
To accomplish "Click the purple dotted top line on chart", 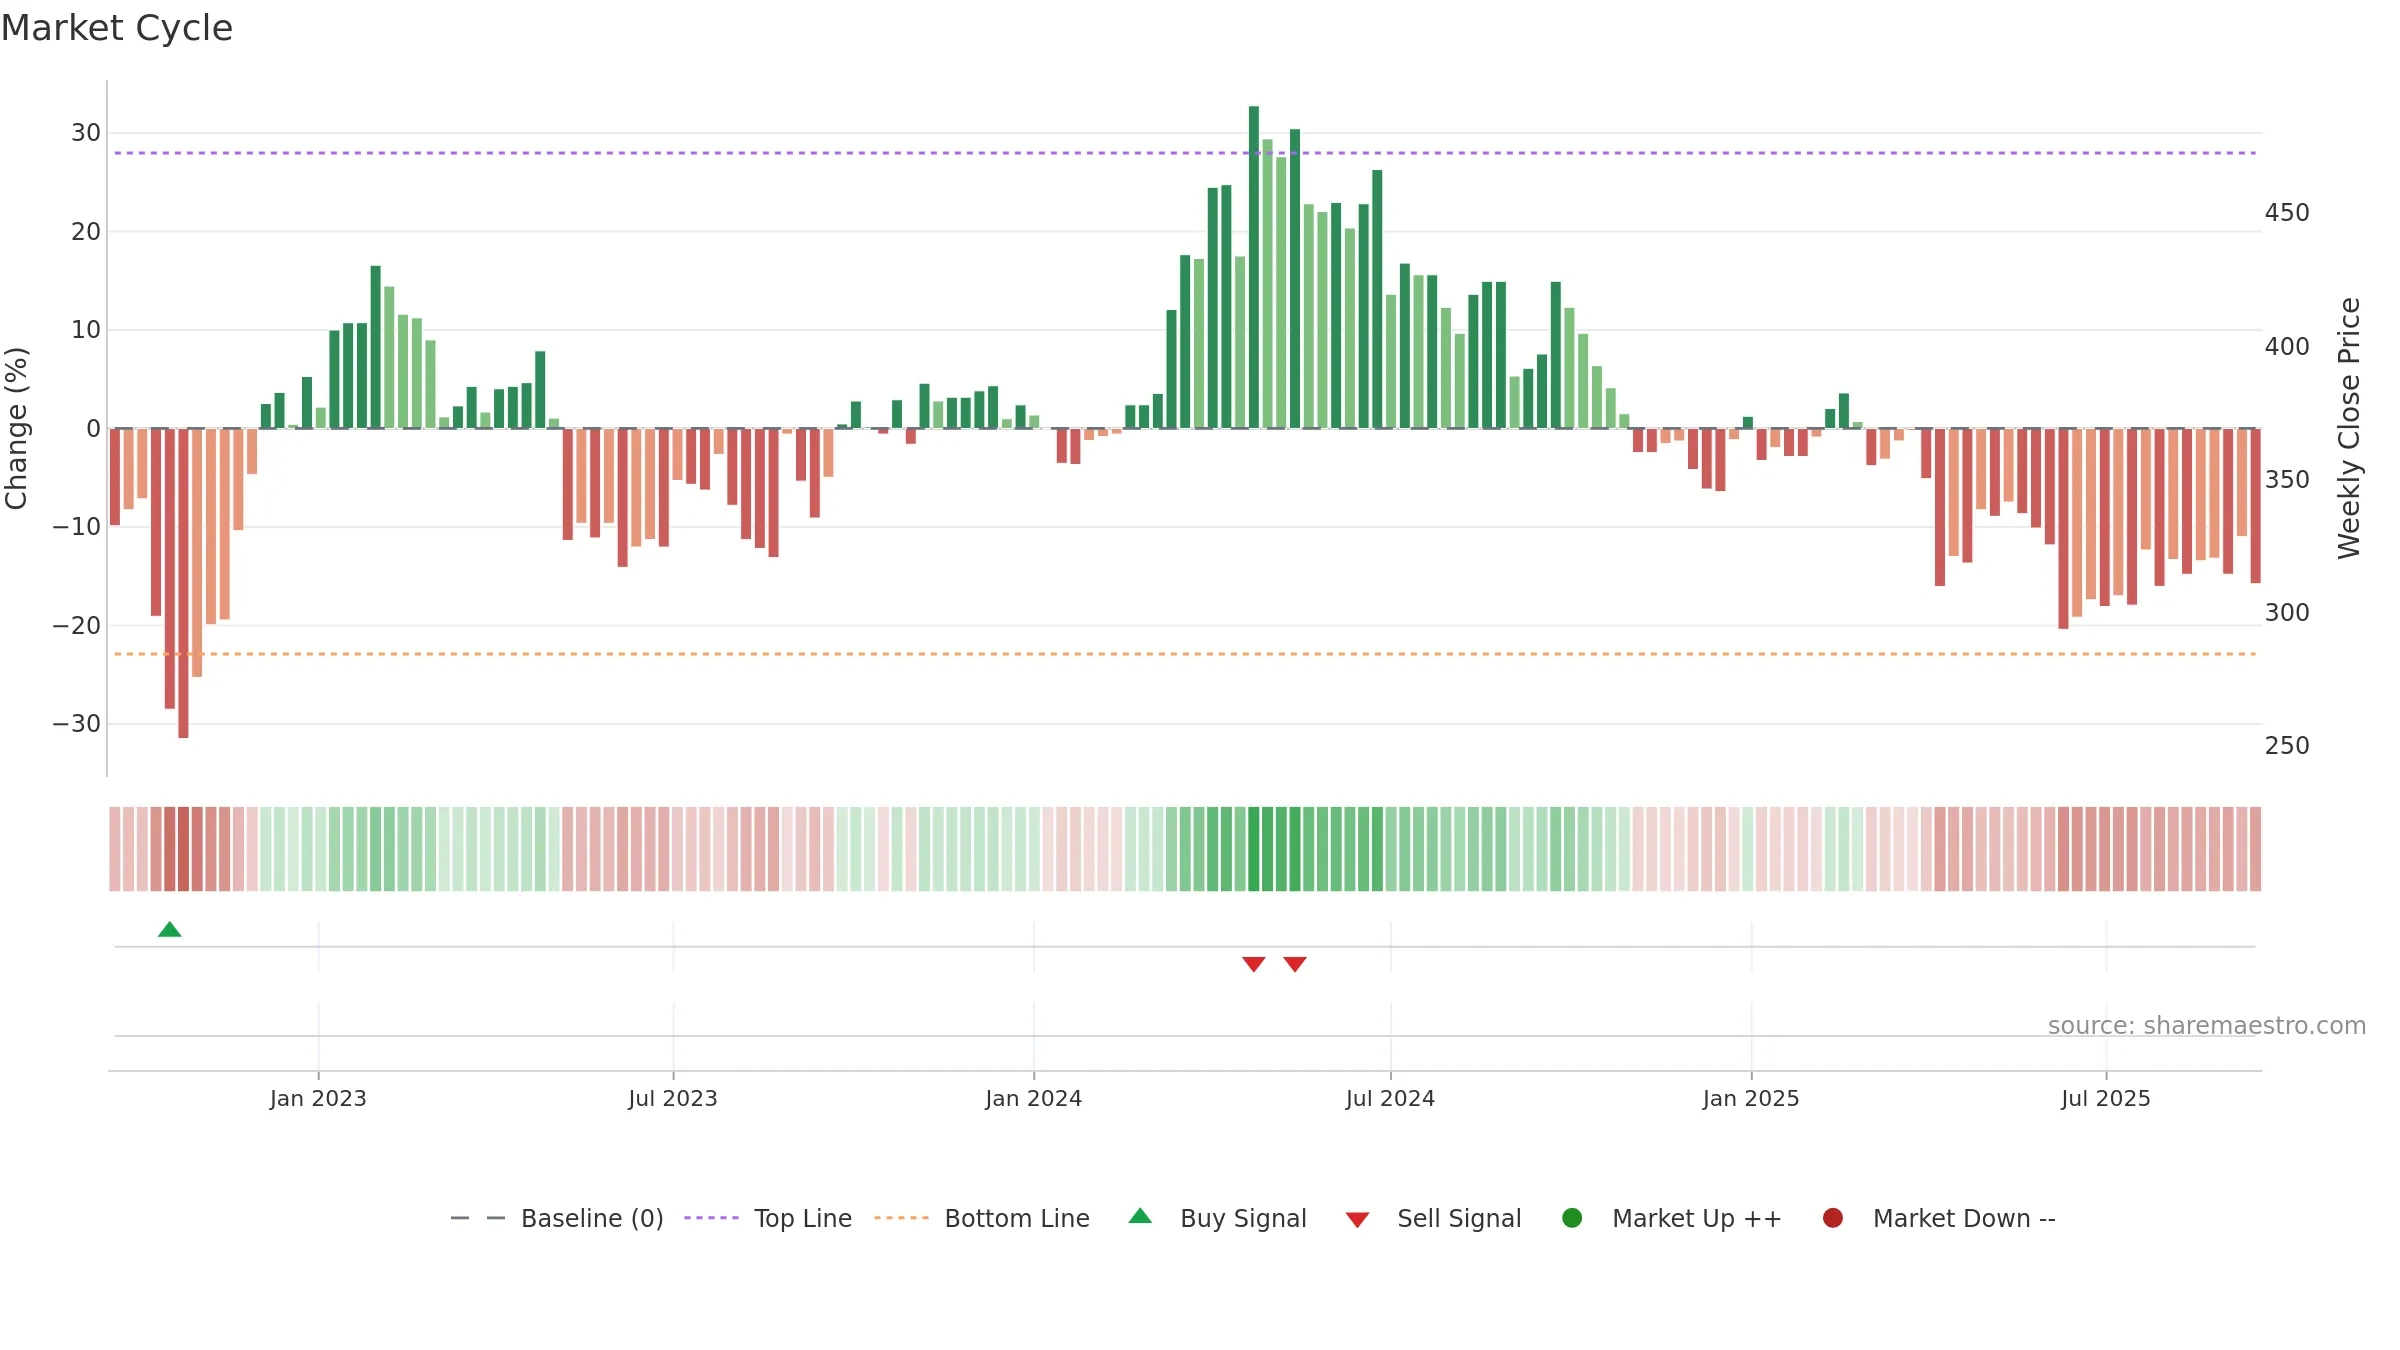I will 1185,153.
